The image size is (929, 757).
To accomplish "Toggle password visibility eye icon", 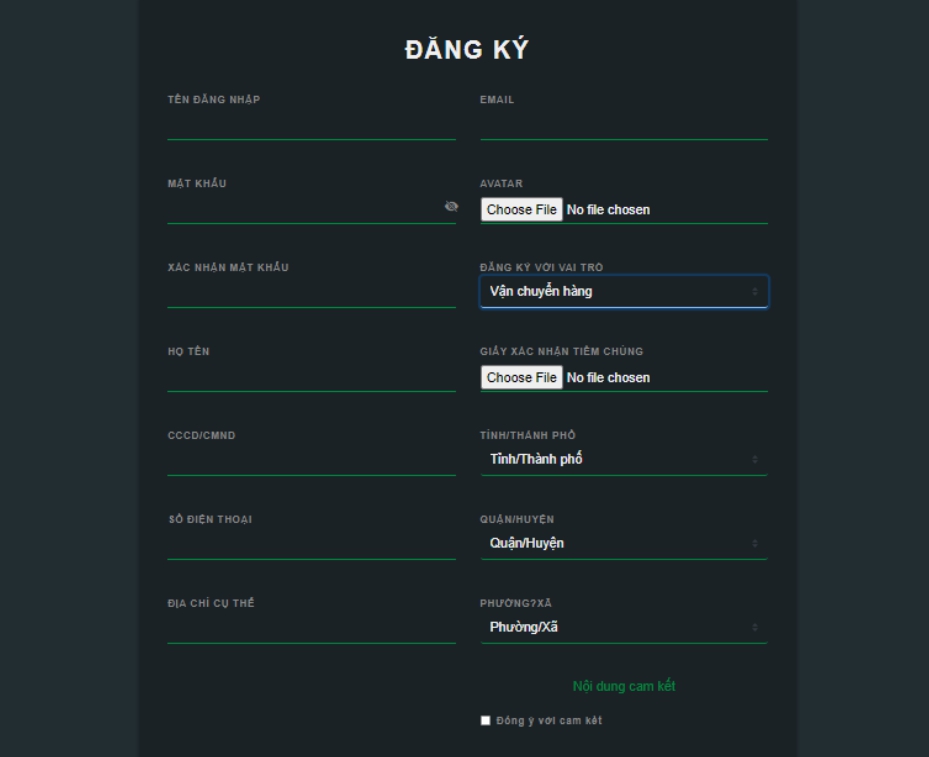I will [451, 206].
